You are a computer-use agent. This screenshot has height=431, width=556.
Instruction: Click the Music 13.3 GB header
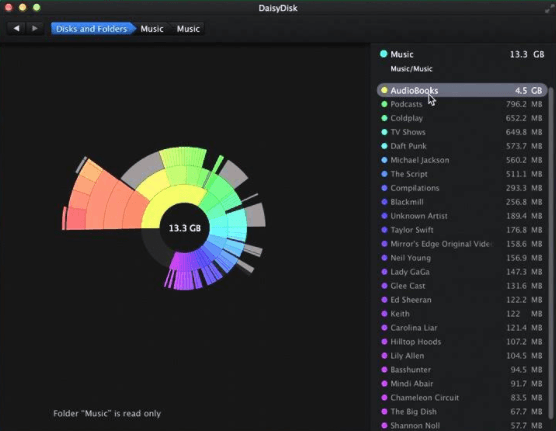pyautogui.click(x=462, y=54)
